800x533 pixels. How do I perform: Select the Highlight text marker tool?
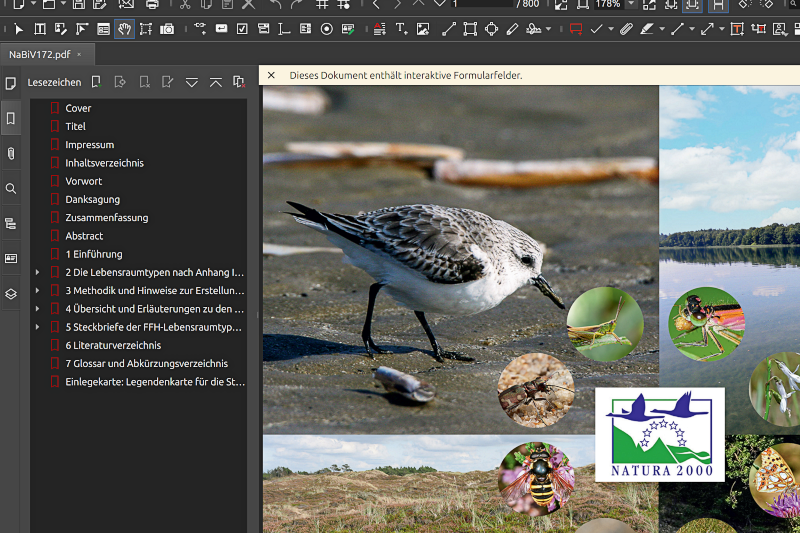coord(647,29)
